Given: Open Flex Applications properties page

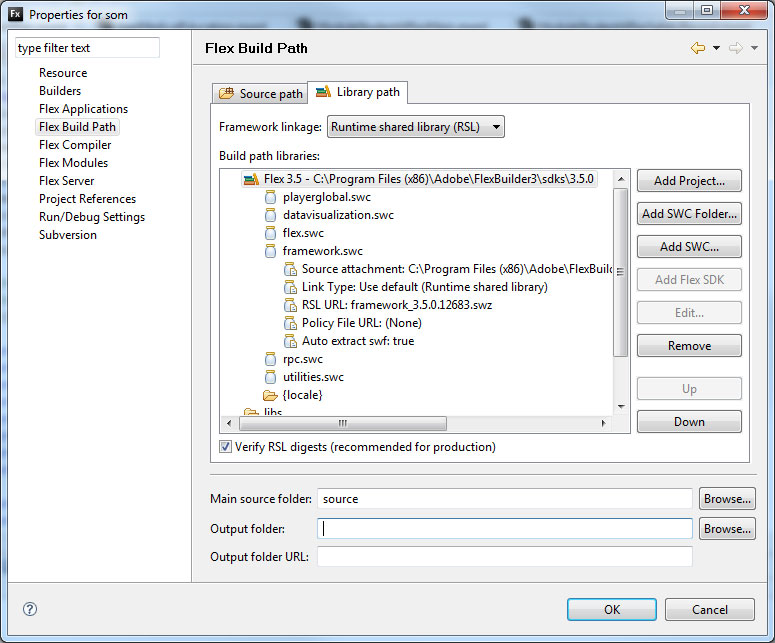Looking at the screenshot, I should tap(83, 109).
